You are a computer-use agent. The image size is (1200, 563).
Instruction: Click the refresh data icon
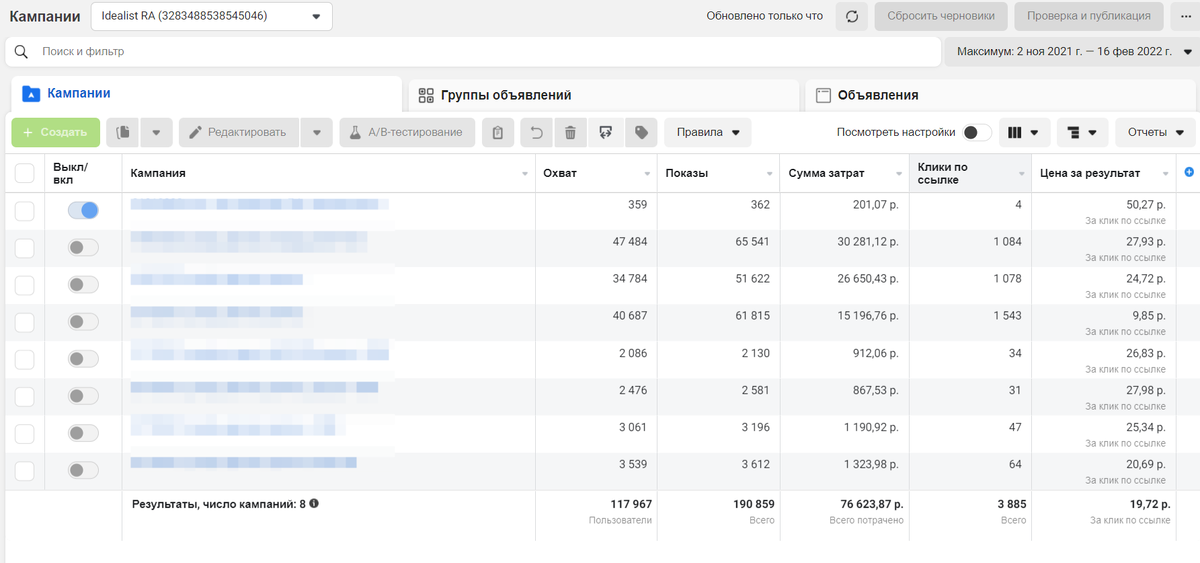click(x=852, y=16)
